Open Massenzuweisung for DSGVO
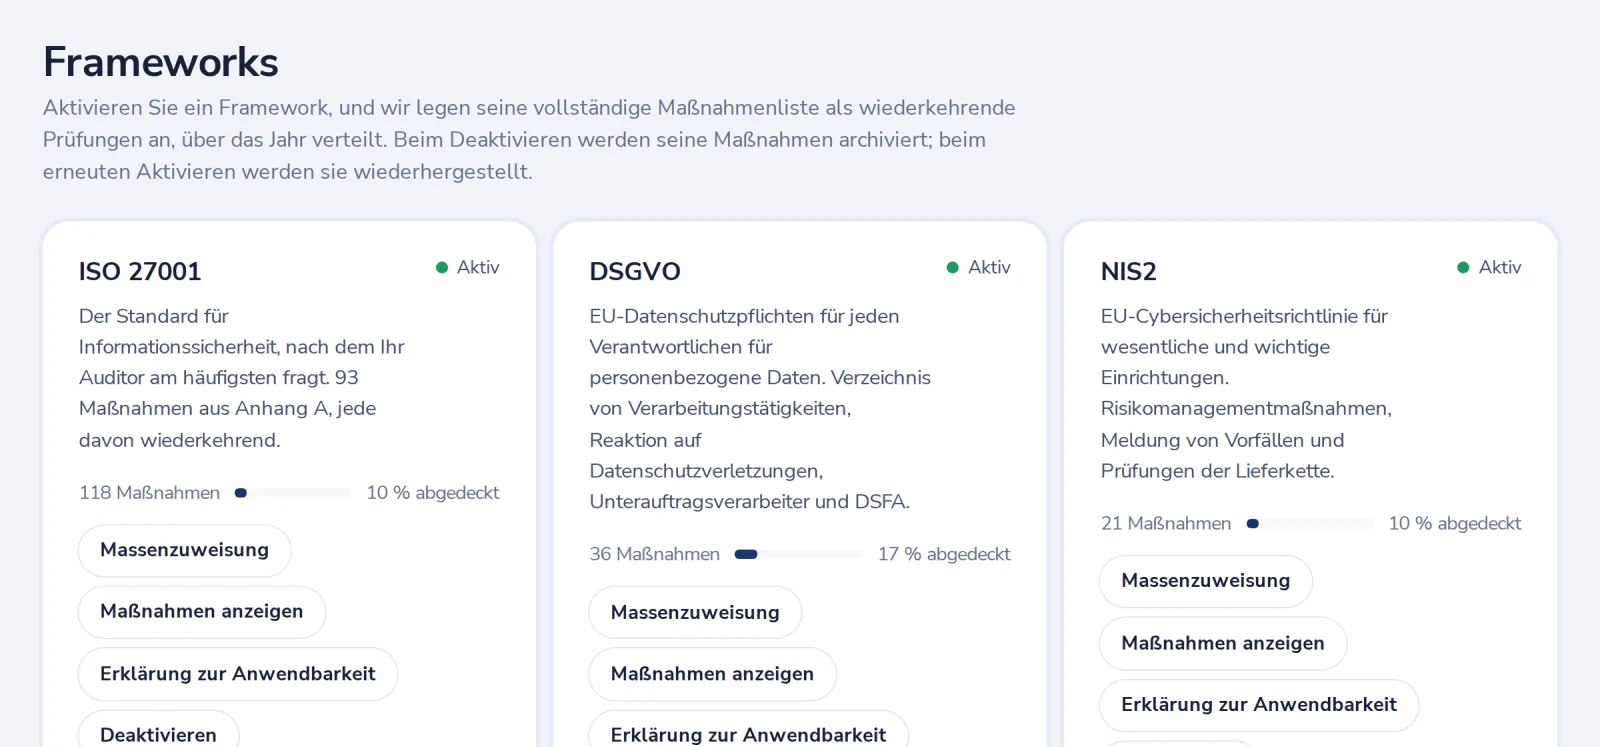 click(695, 612)
